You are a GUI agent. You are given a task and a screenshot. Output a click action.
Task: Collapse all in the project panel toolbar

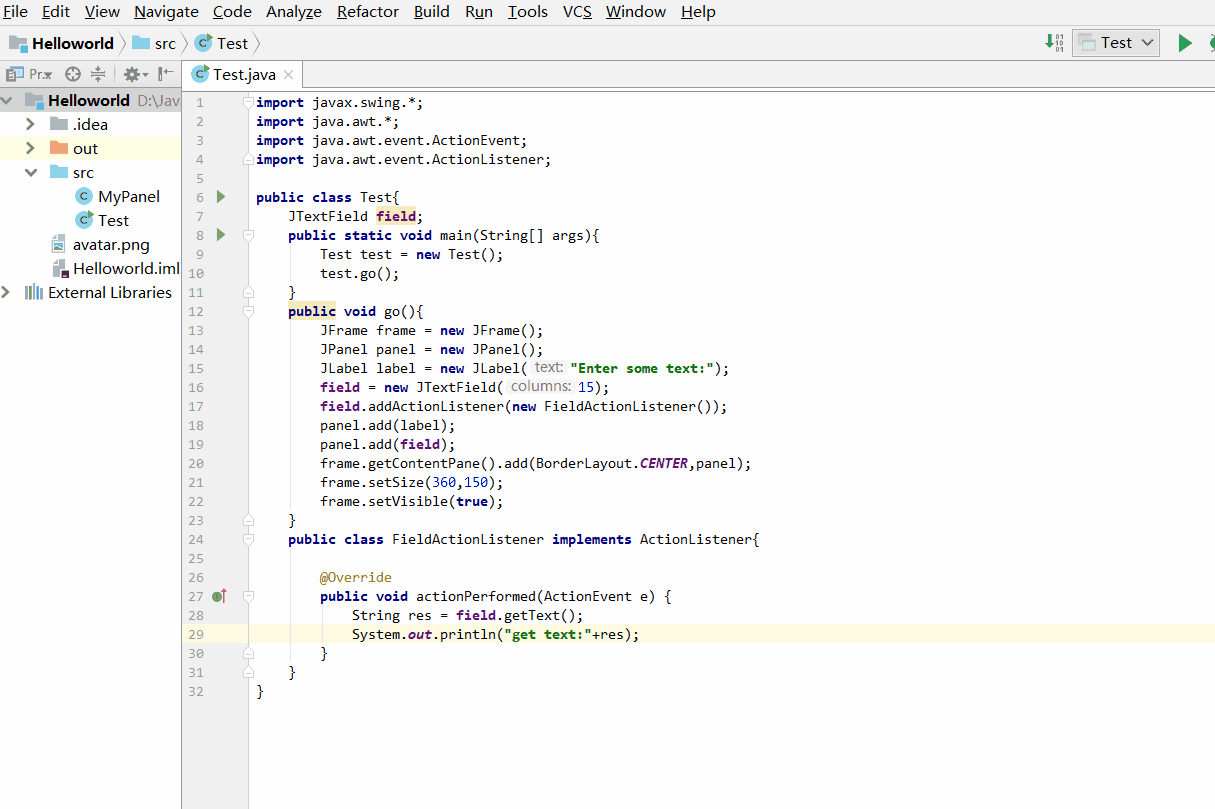[x=98, y=74]
